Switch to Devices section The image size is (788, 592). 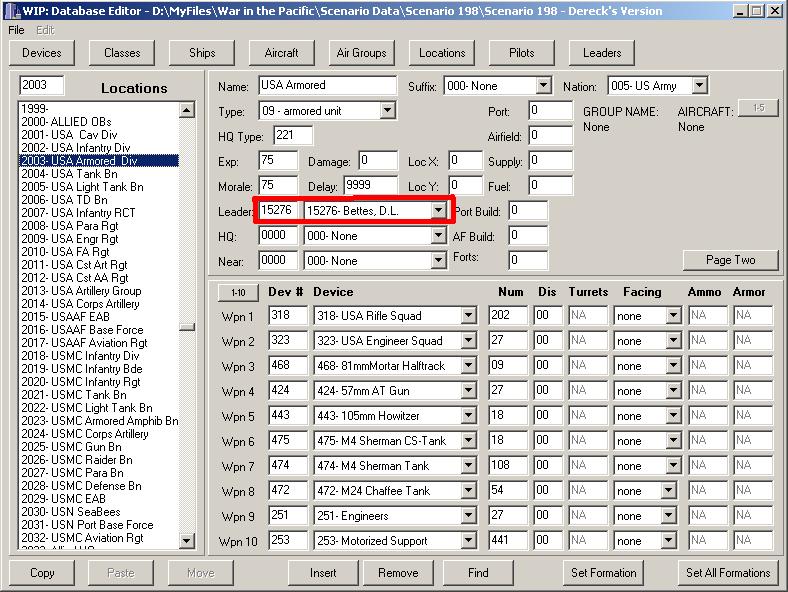[x=42, y=53]
